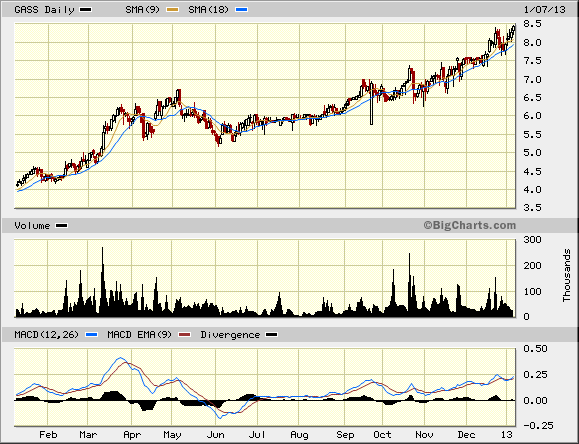
Task: Click the Dec label on time axis
Action: tap(466, 435)
